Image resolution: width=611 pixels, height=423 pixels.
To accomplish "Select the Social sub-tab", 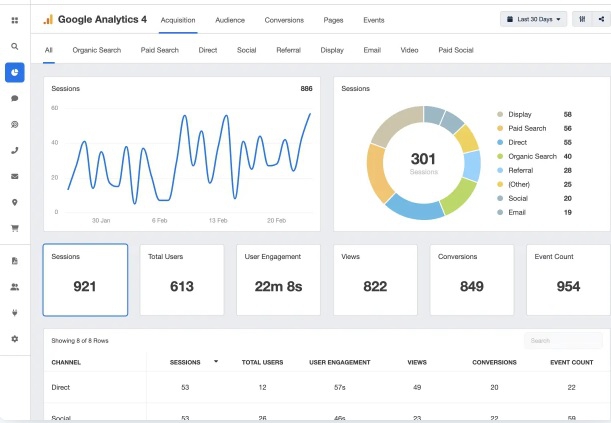I will 247,50.
